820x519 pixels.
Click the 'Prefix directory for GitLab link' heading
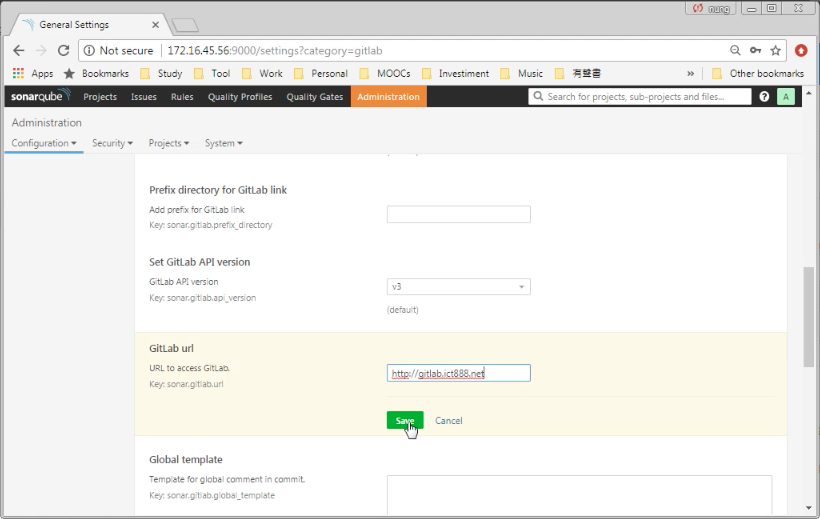[x=218, y=190]
